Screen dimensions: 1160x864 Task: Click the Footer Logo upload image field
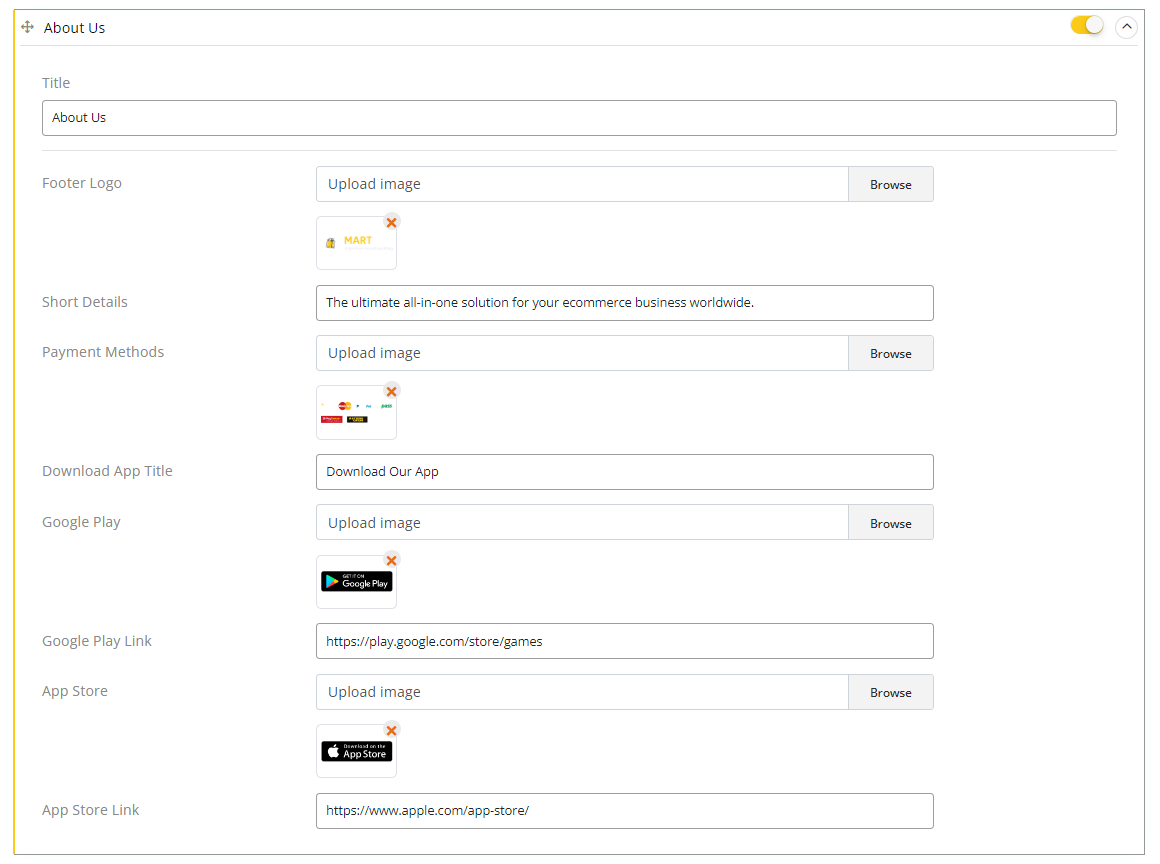[x=582, y=184]
